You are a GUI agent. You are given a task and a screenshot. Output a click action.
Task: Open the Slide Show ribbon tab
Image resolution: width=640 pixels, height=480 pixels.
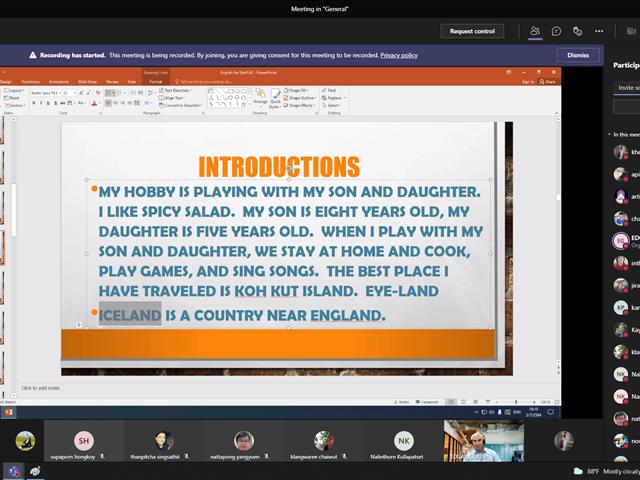pyautogui.click(x=87, y=82)
